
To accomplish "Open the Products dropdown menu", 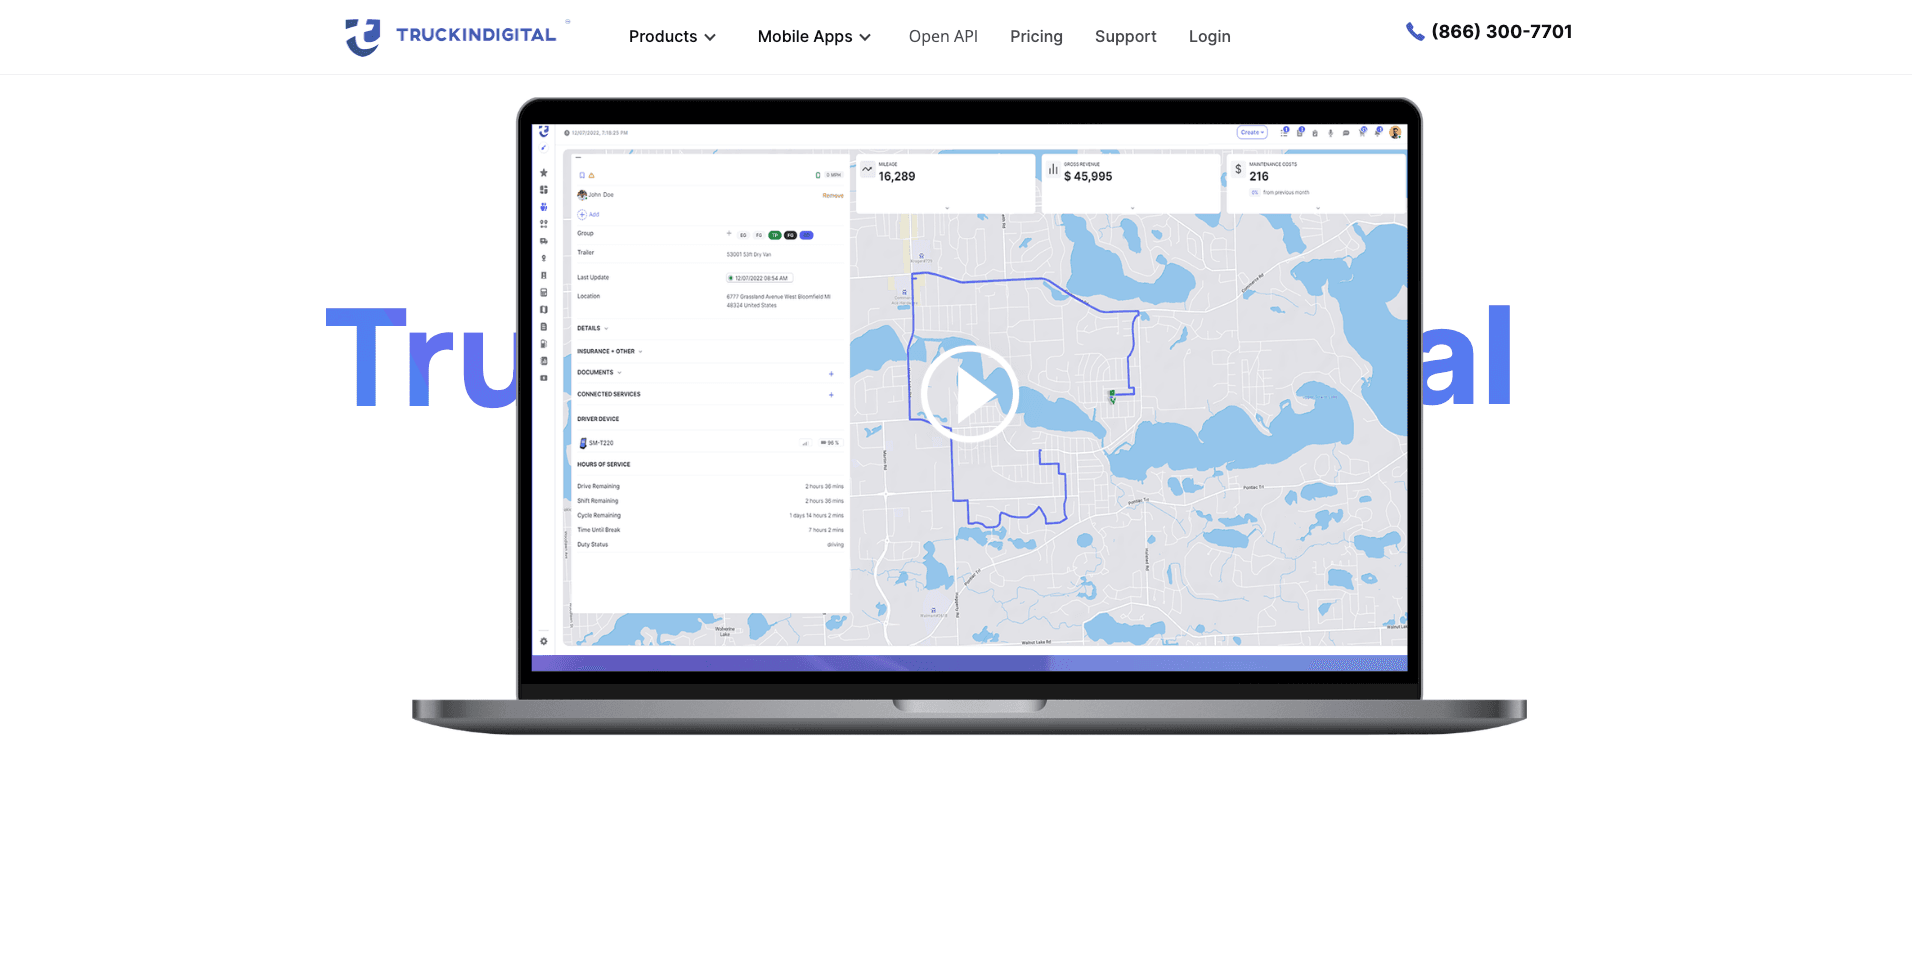I will (672, 37).
